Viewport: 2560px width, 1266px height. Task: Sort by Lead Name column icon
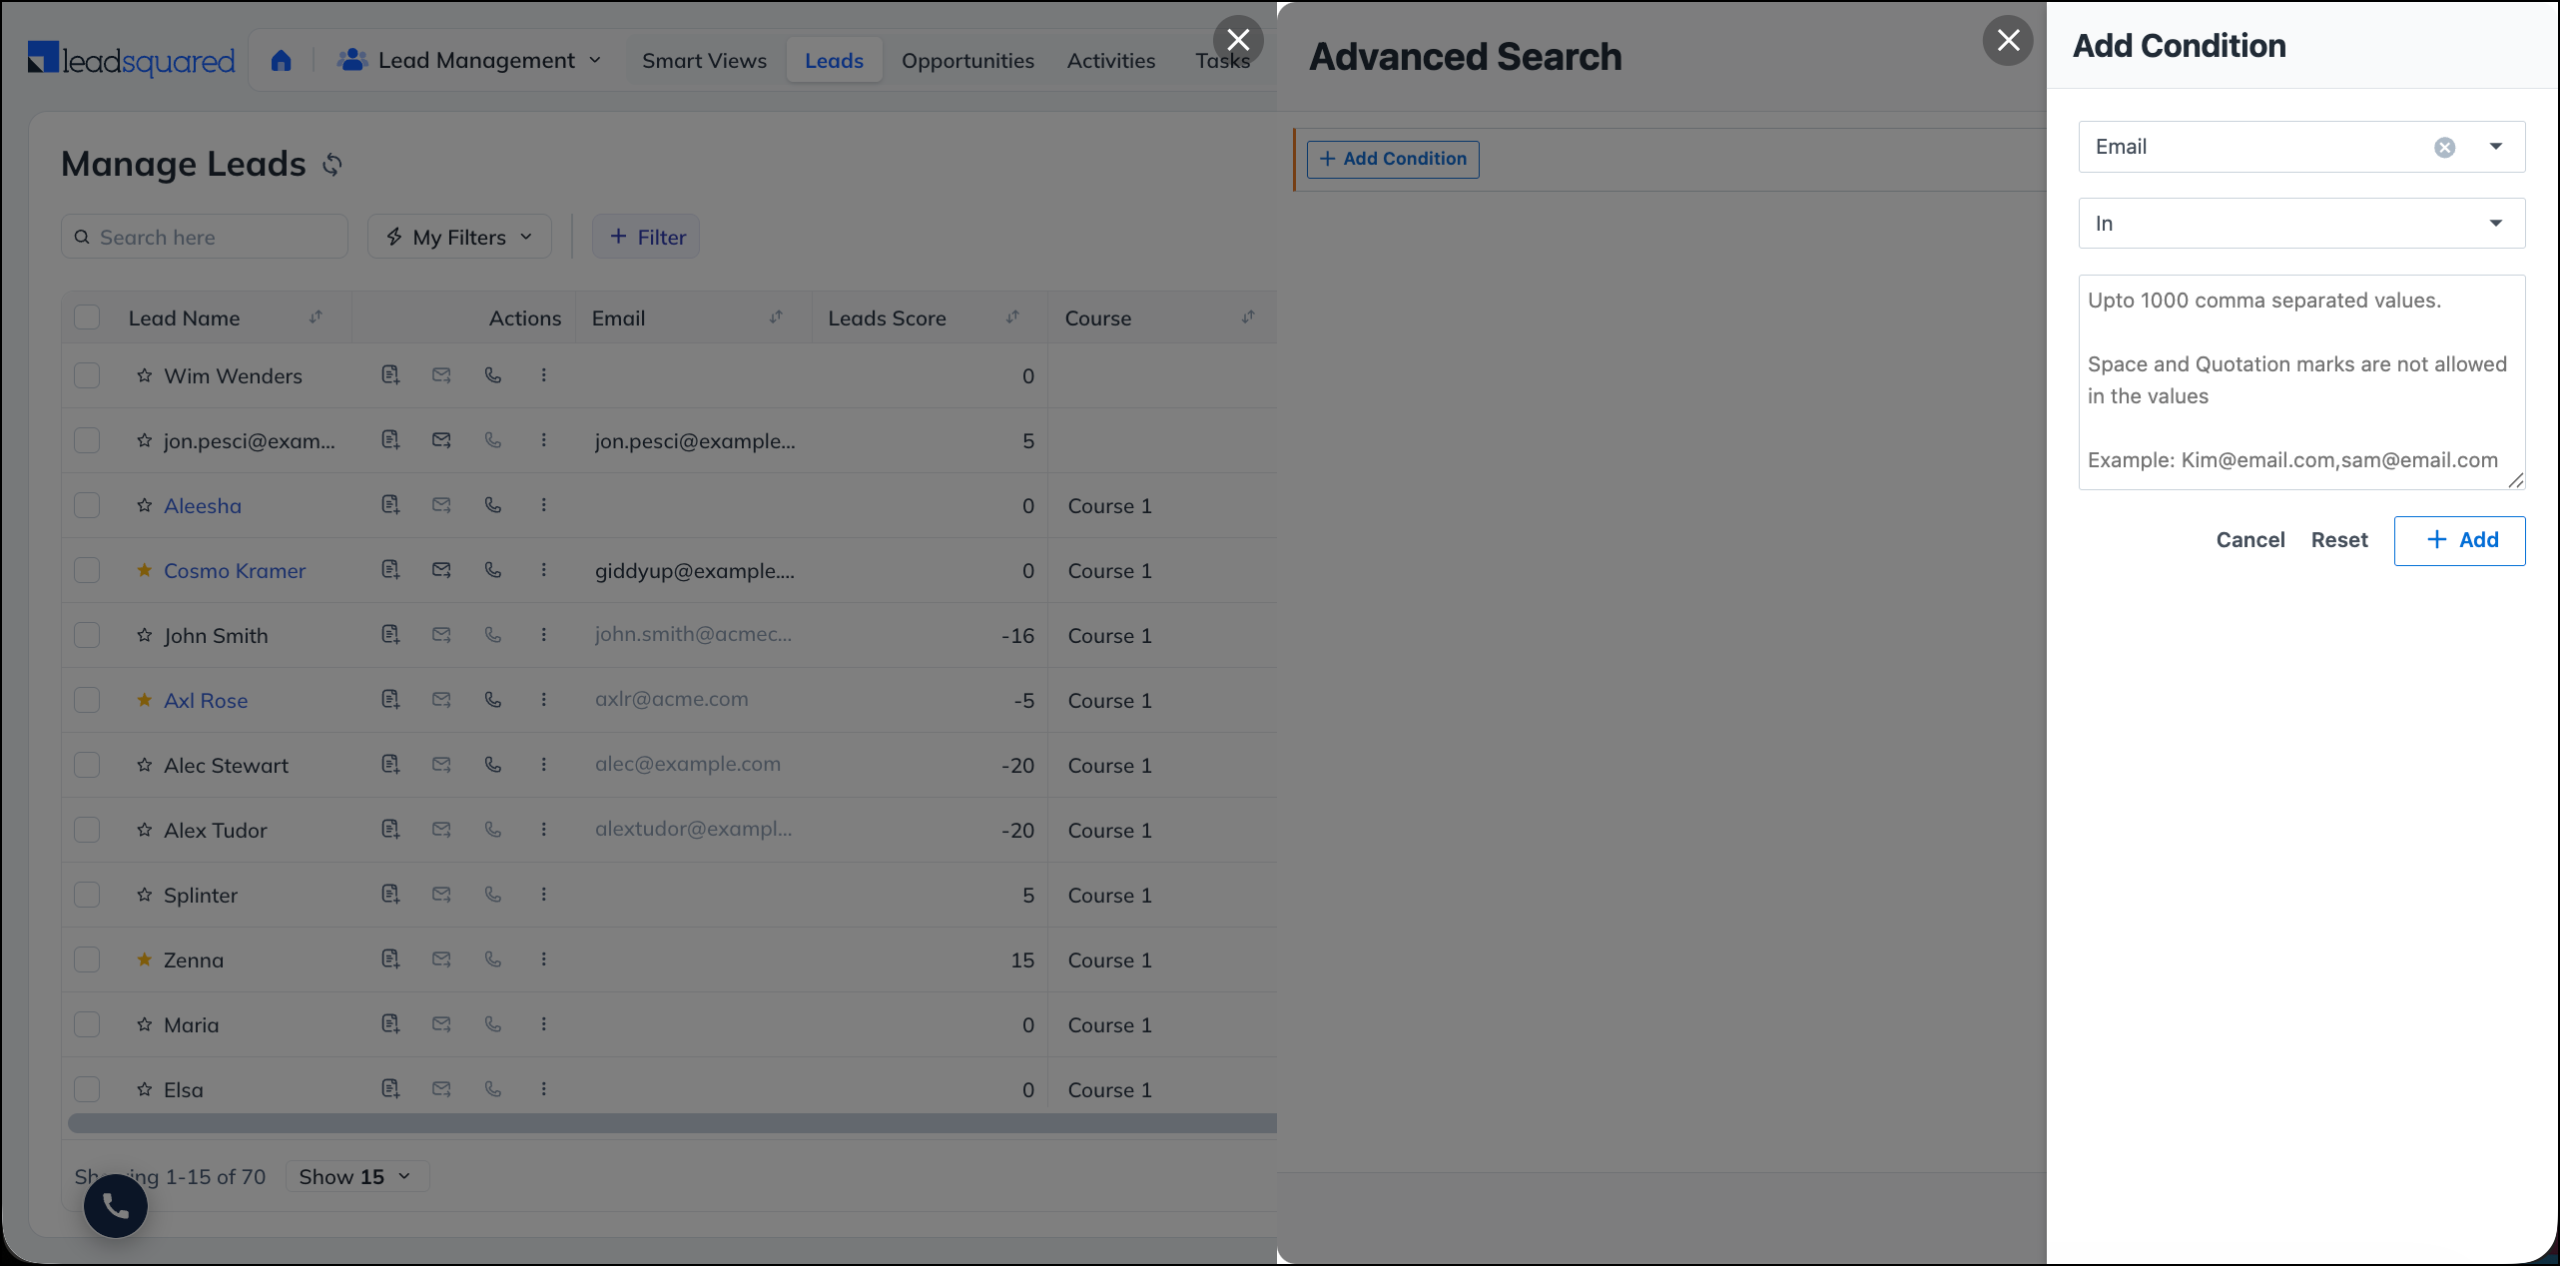point(316,317)
